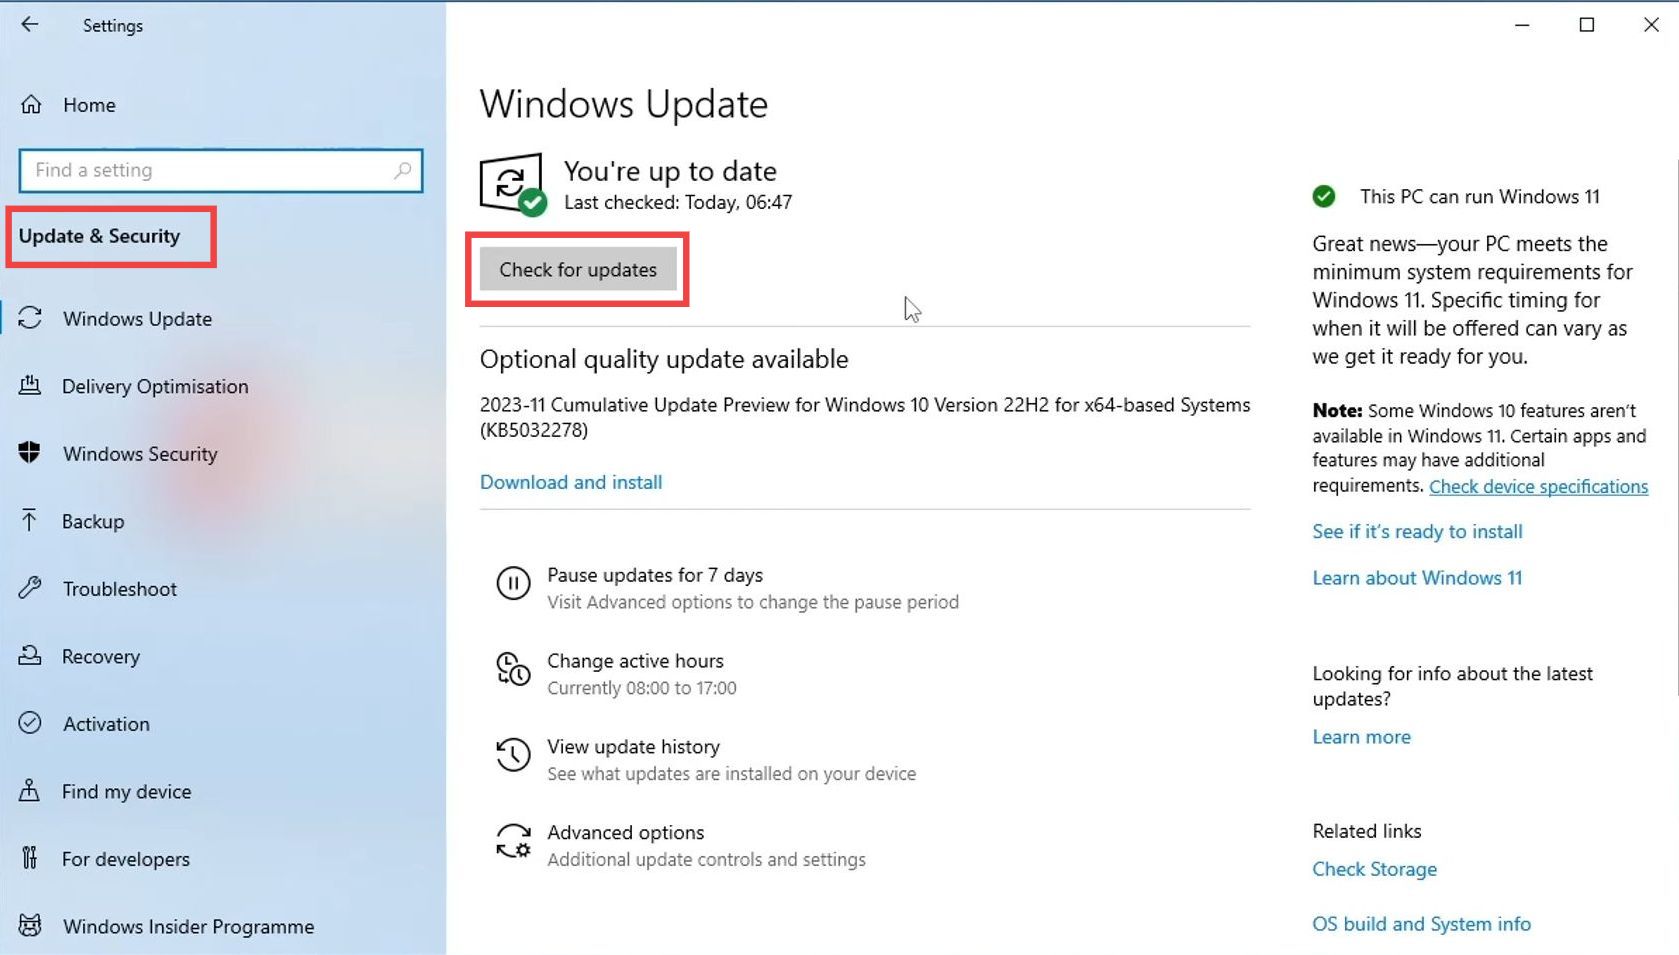Select Windows Update in the sidebar
This screenshot has height=955, width=1679.
click(137, 319)
